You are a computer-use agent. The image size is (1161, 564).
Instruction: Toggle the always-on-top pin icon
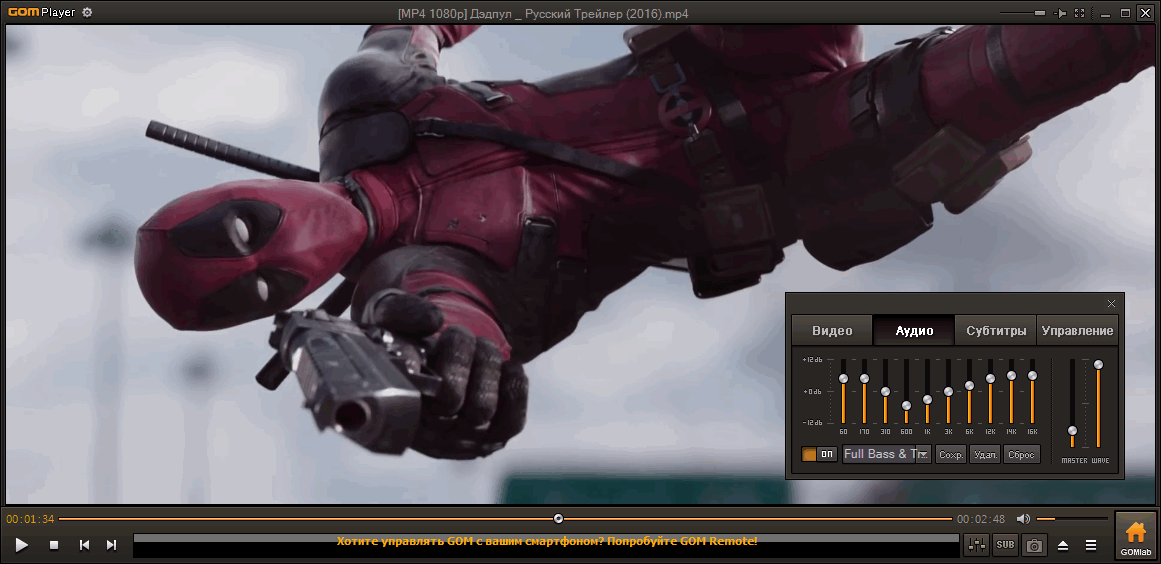(1061, 13)
